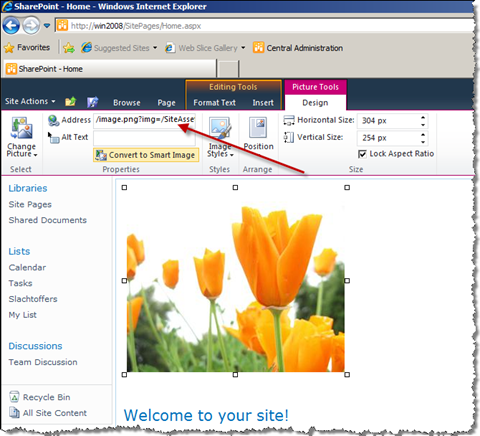Click the Recycle Bin icon
Viewport: 480px width, 436px height.
(x=14, y=397)
